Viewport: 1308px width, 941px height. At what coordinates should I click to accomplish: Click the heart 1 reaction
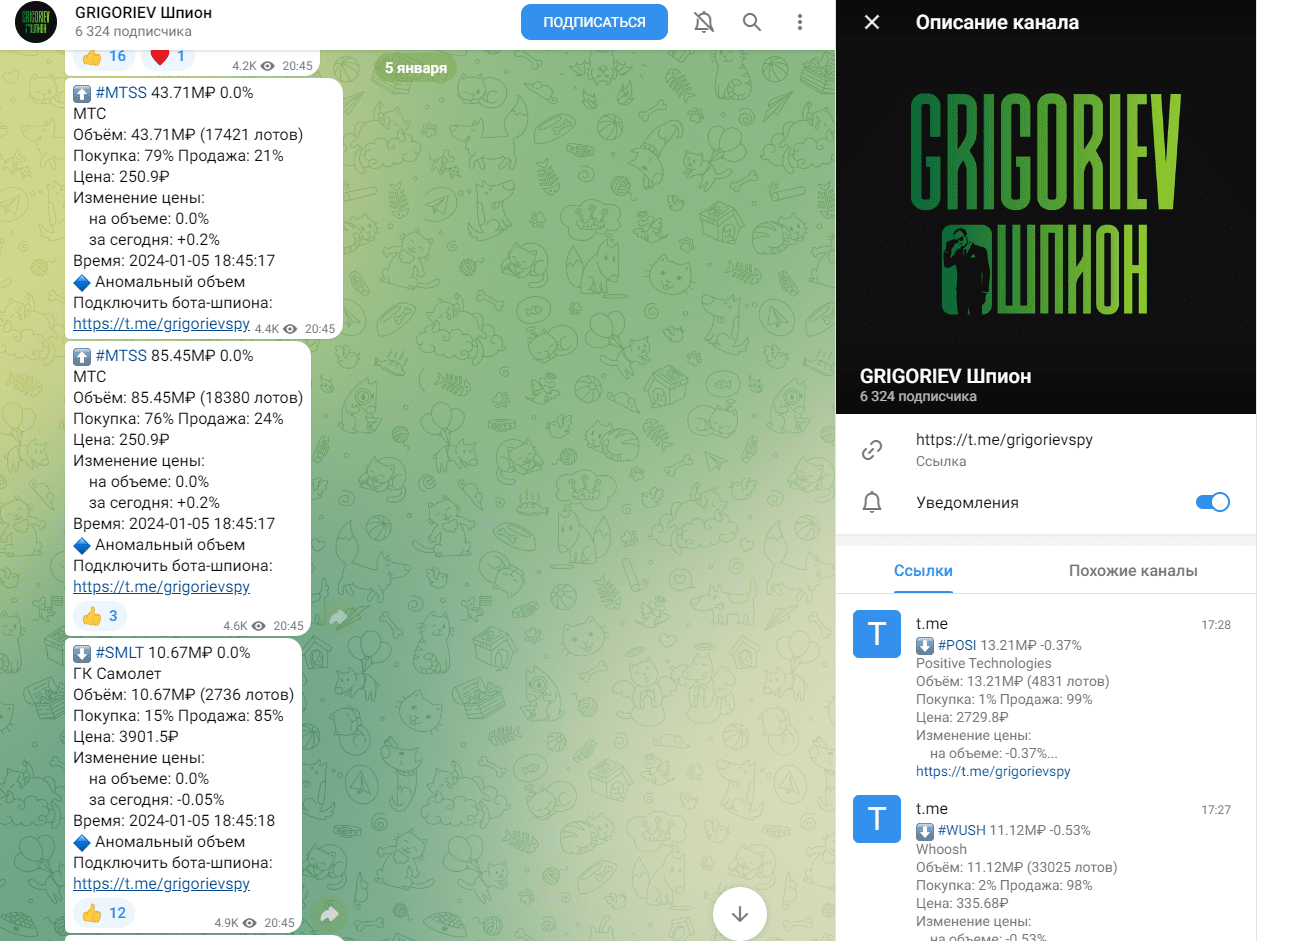pyautogui.click(x=168, y=57)
